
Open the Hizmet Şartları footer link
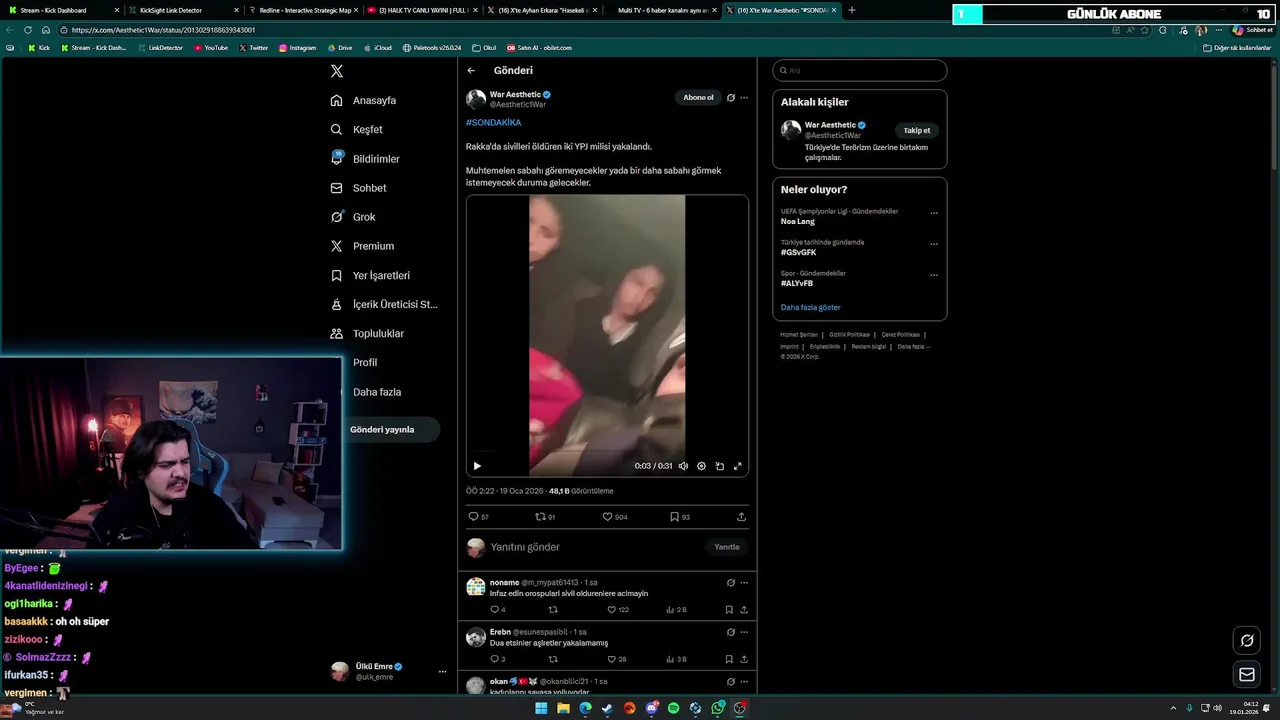coord(799,334)
